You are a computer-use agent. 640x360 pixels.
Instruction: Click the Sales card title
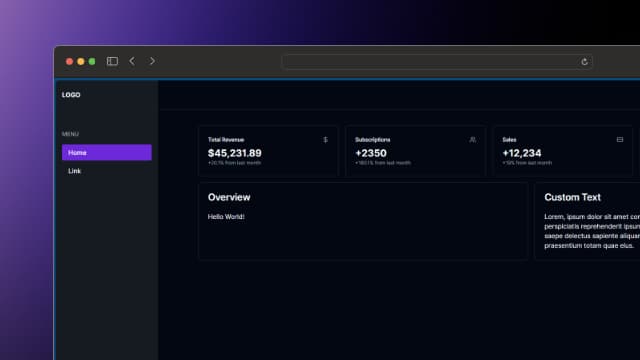pyautogui.click(x=509, y=140)
